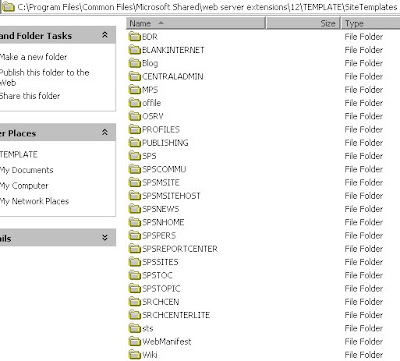Viewport: 400px width, 361px height.
Task: Select the SPSMSITEHOST folder name
Action: (x=171, y=196)
